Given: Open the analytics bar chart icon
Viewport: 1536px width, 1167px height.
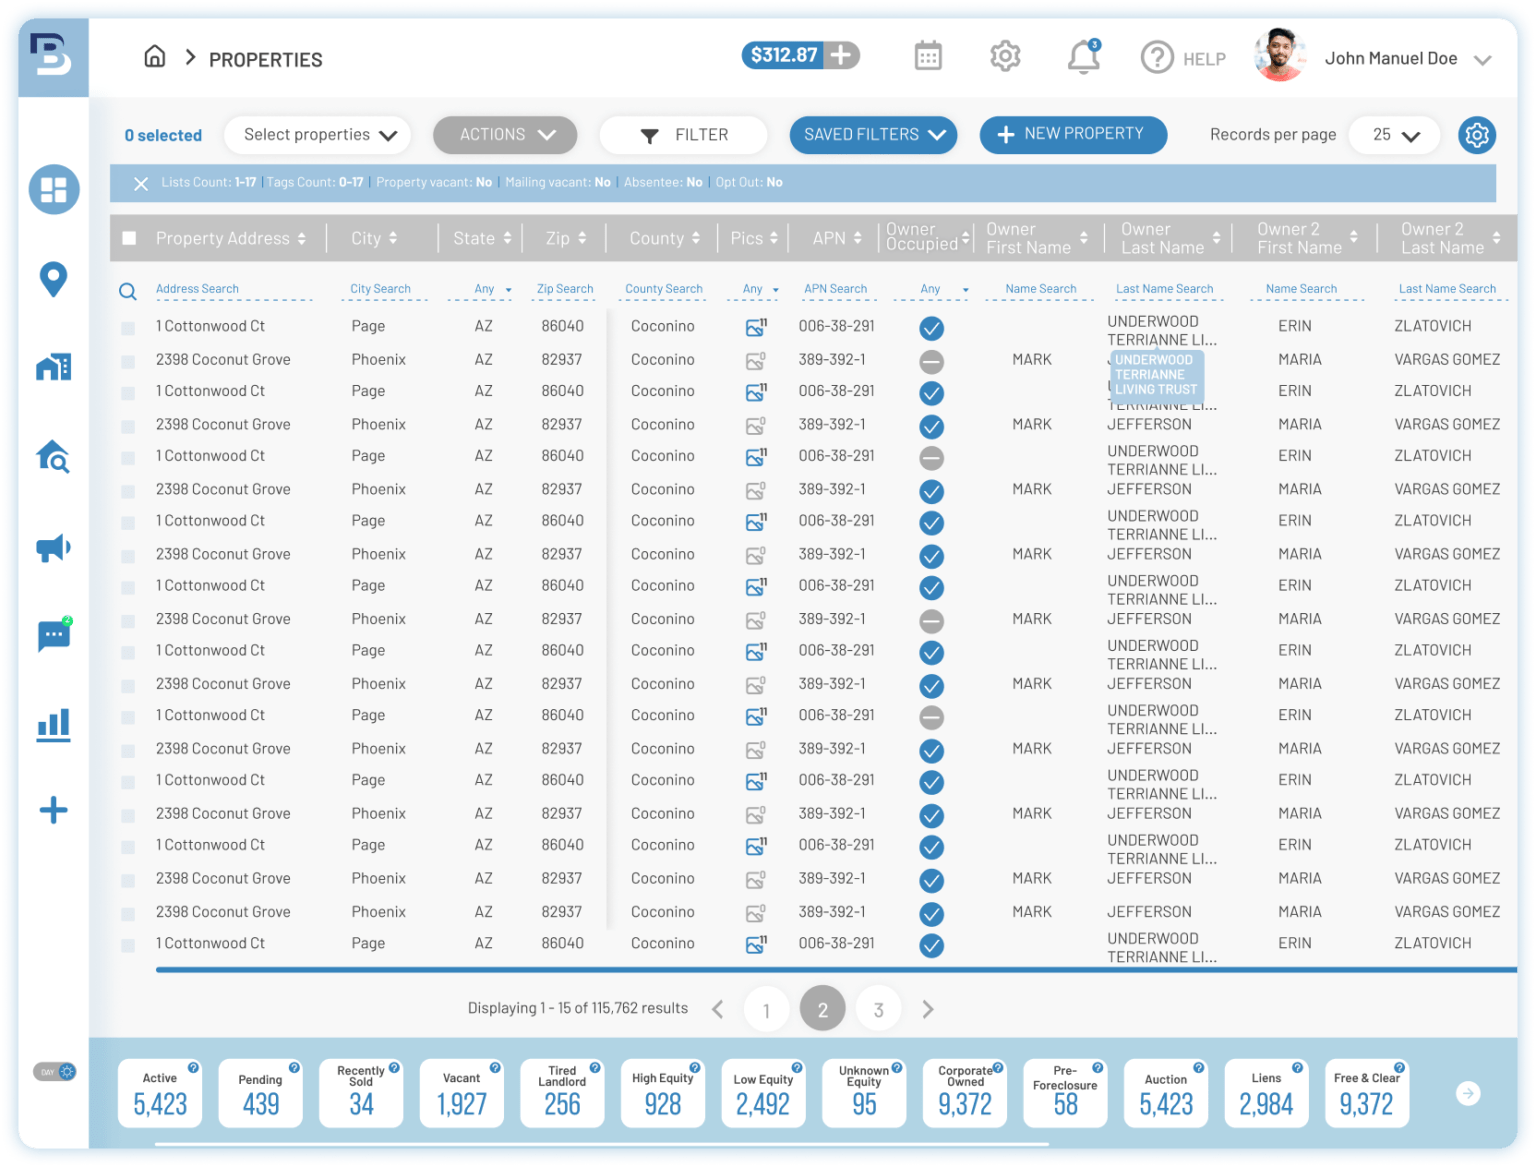Looking at the screenshot, I should [x=53, y=724].
